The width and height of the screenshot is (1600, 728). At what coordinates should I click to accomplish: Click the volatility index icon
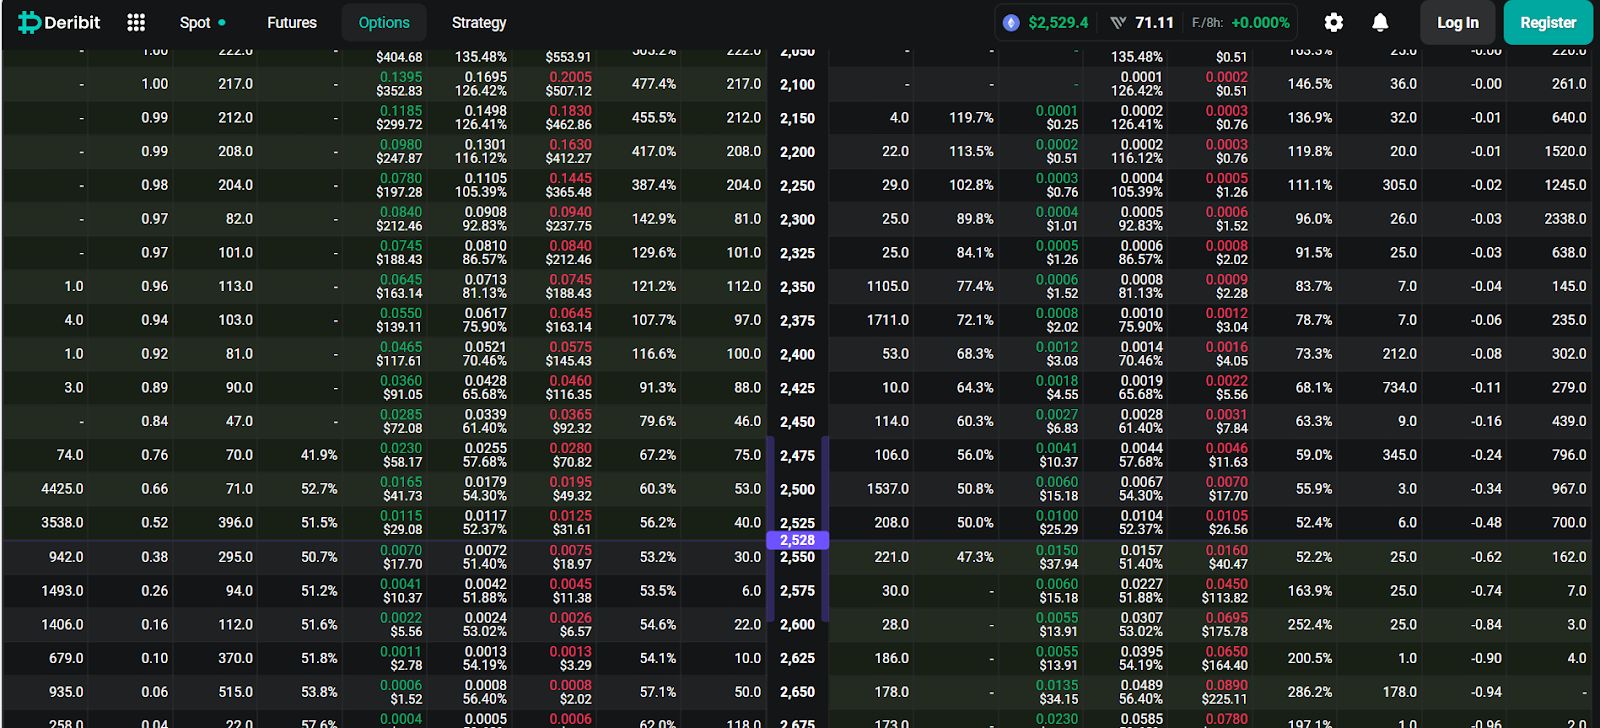pos(1118,22)
